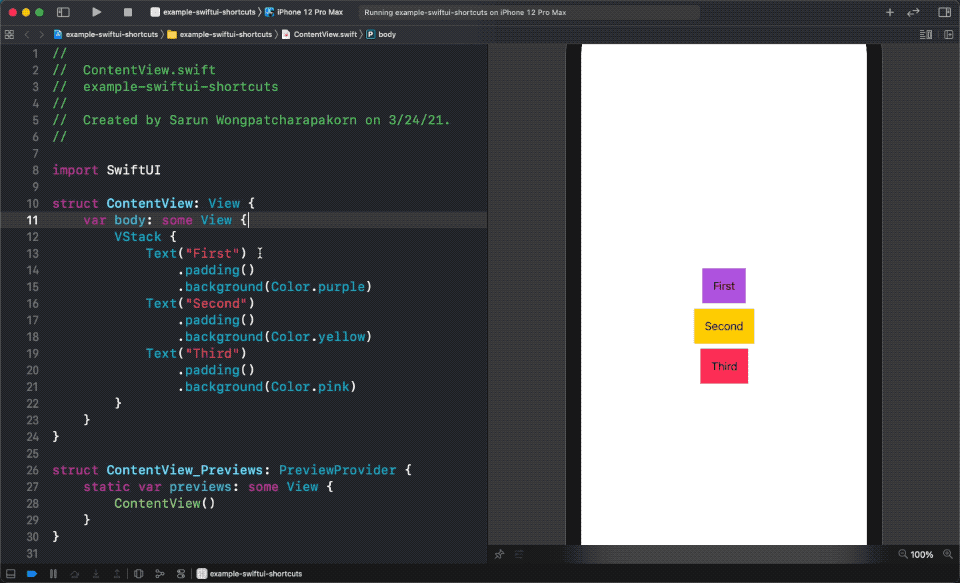Select project example-swiftui-shortcuts in jump bar
The image size is (960, 583).
click(106, 34)
